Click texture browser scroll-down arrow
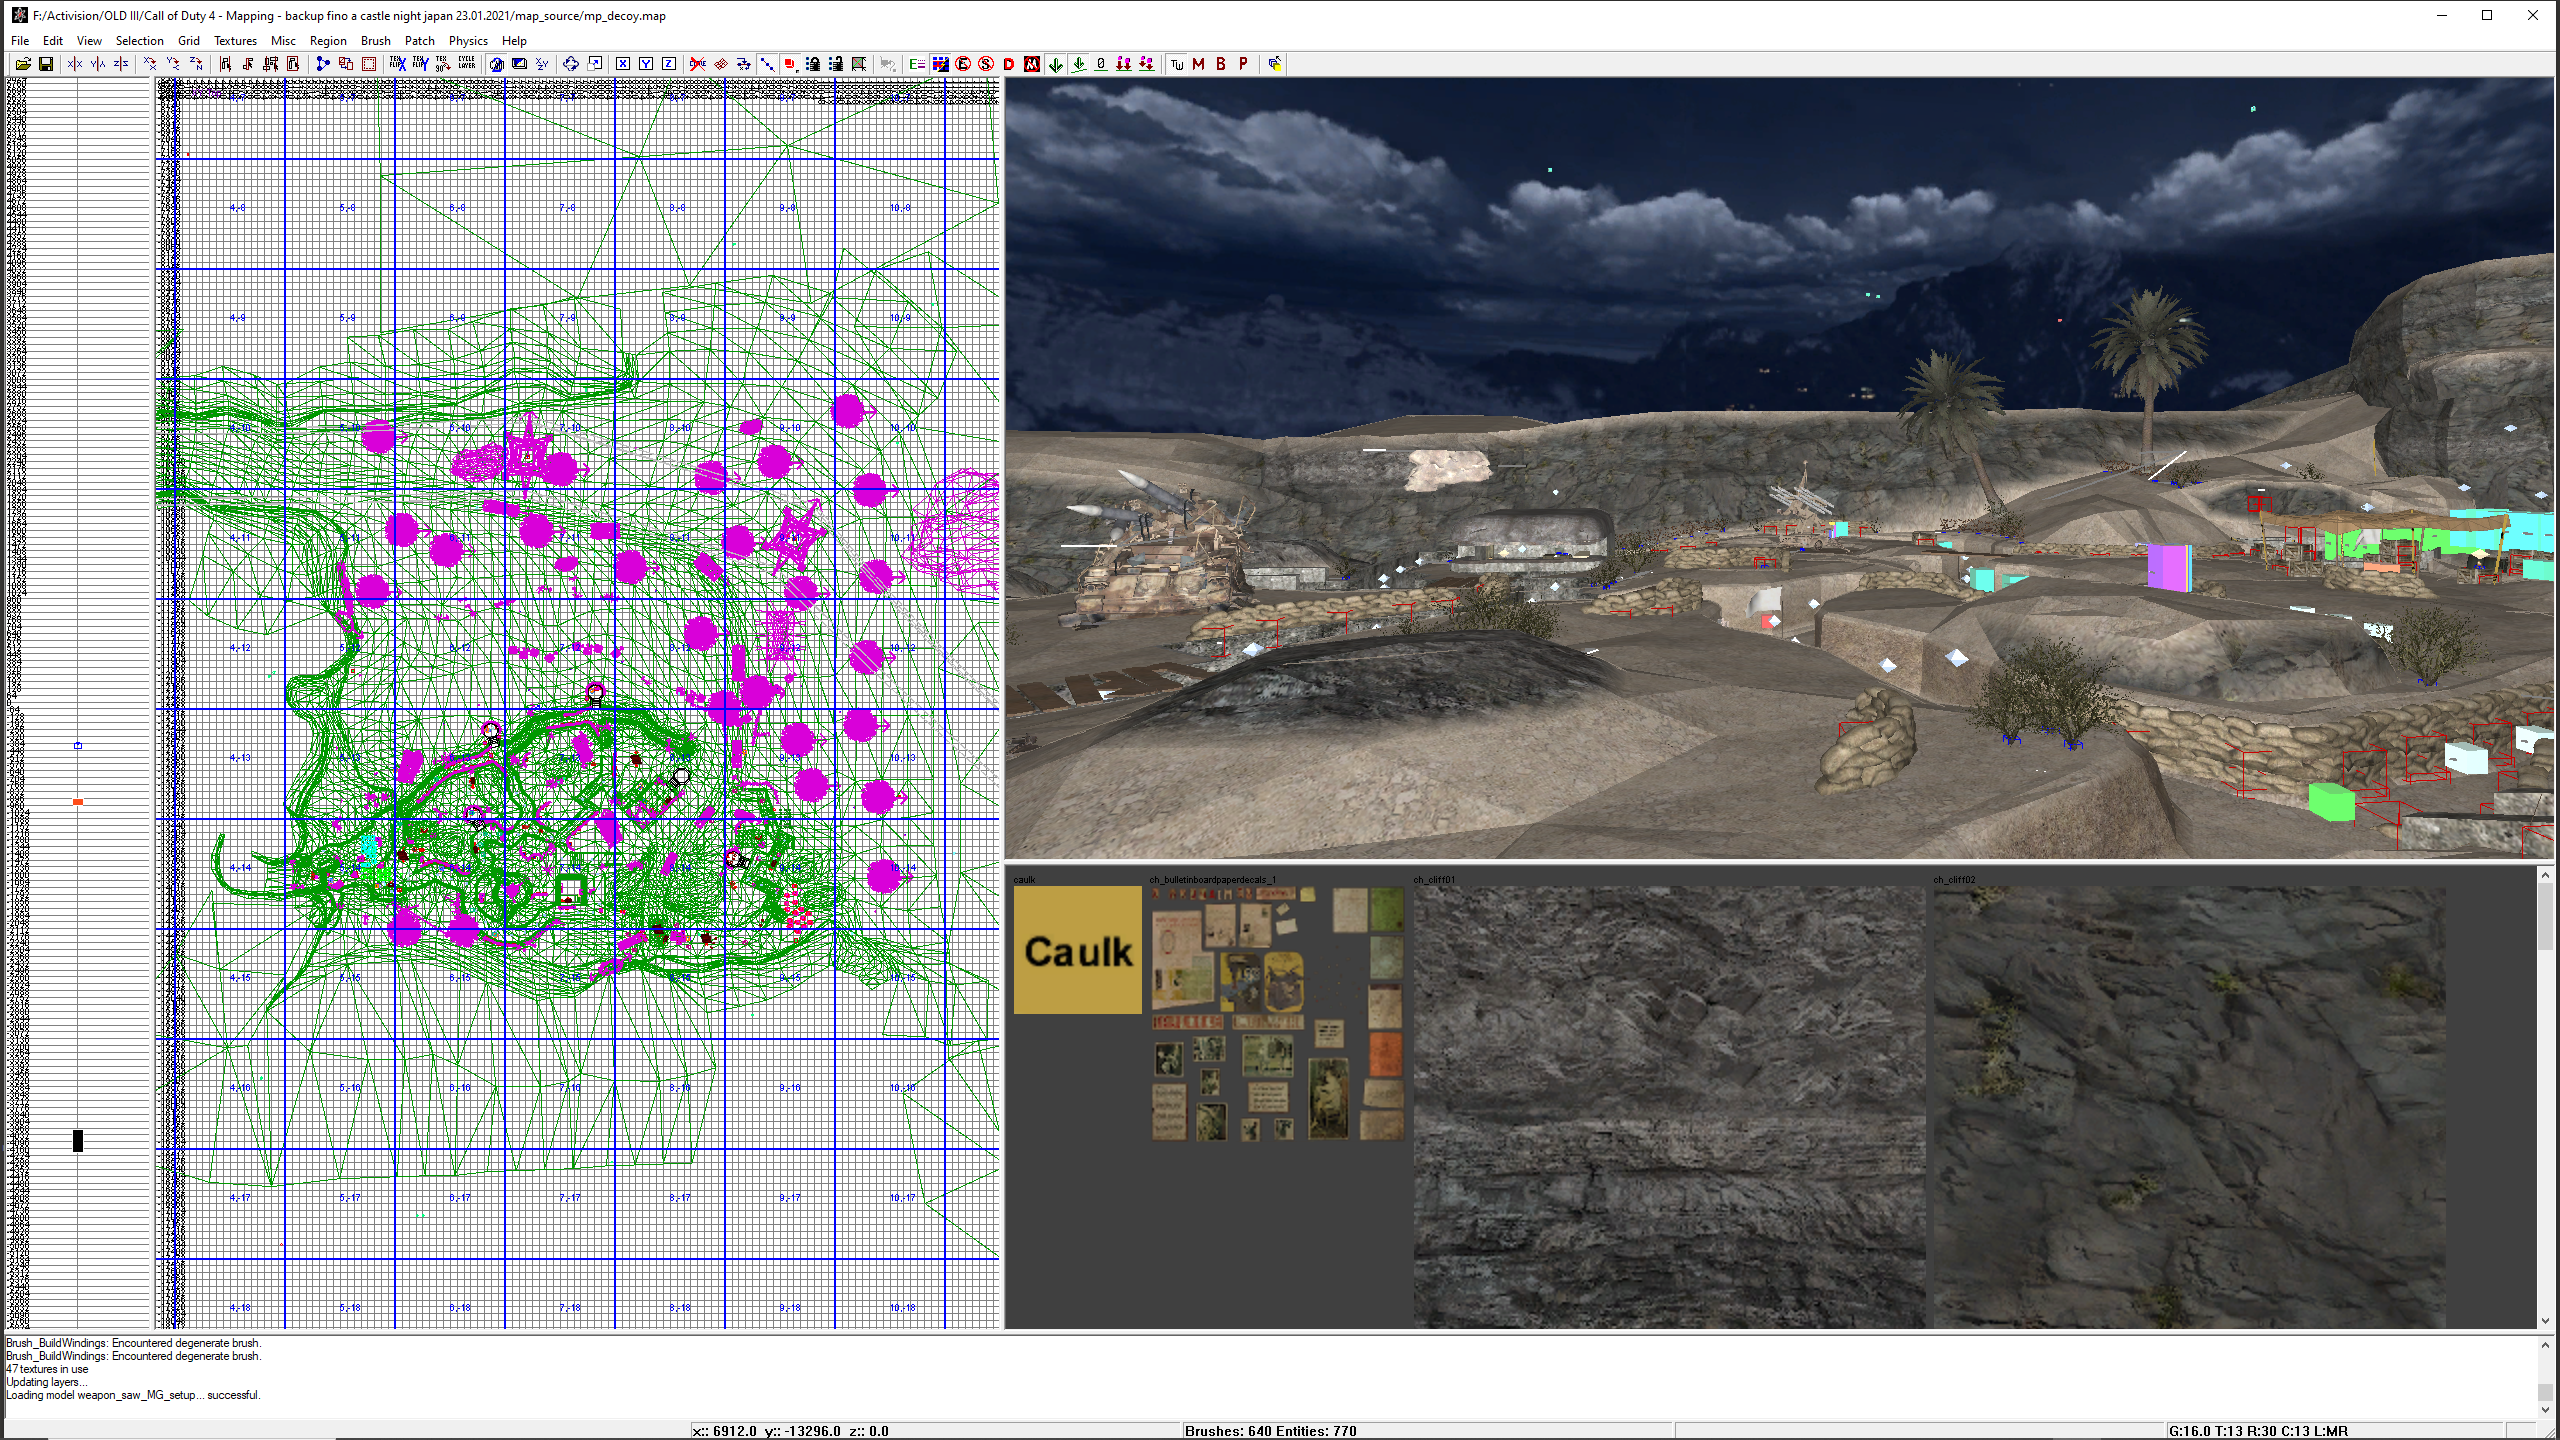 pyautogui.click(x=2545, y=1321)
